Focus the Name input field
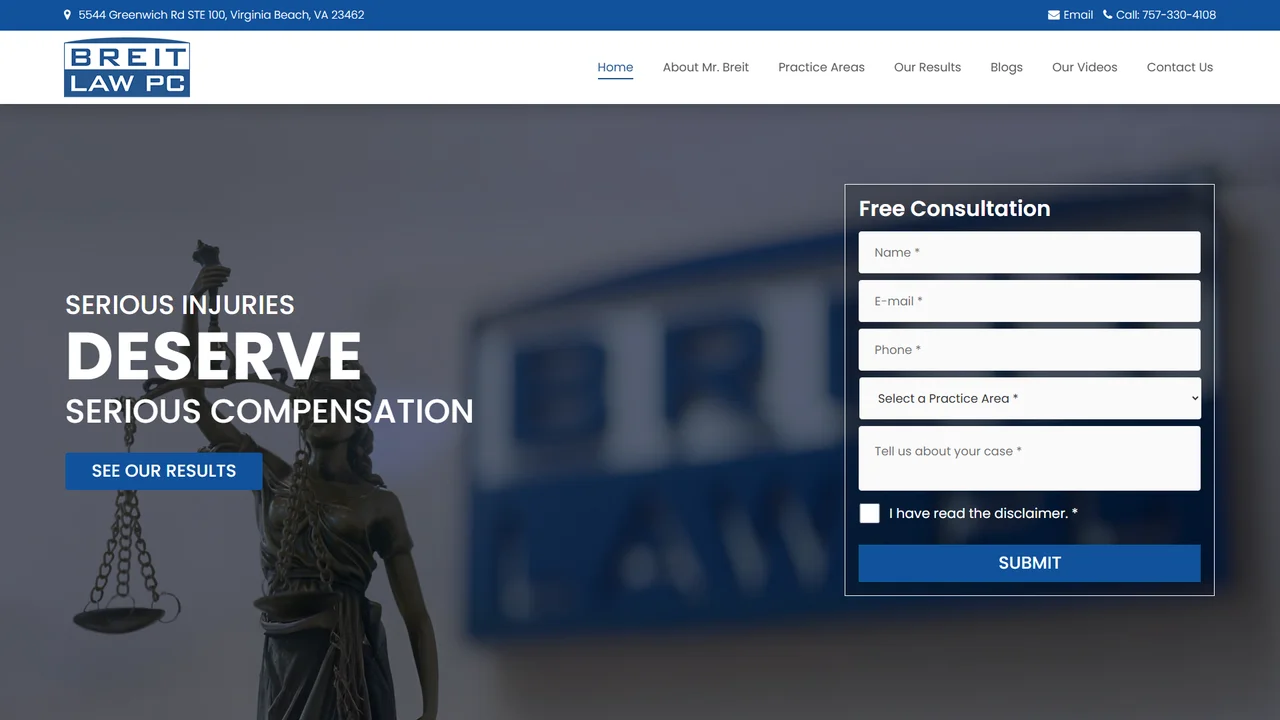Screen dimensions: 1280x720 (1029, 252)
